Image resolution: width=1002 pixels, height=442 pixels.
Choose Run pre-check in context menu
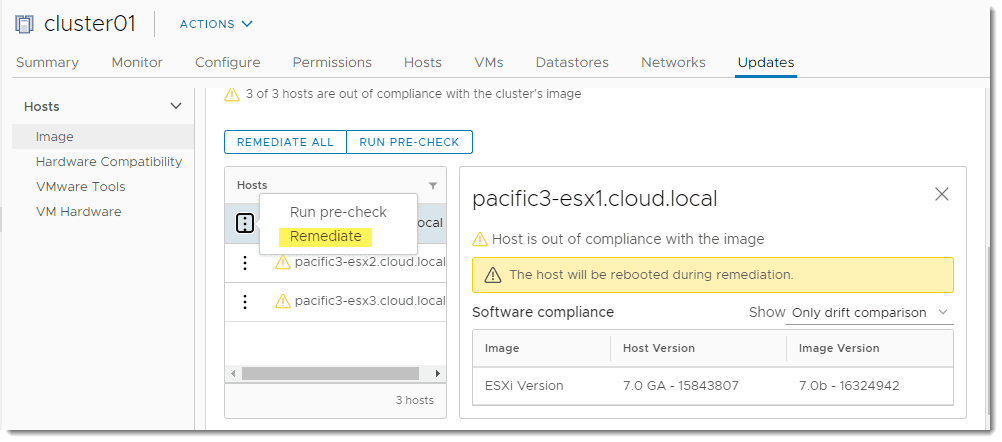338,212
